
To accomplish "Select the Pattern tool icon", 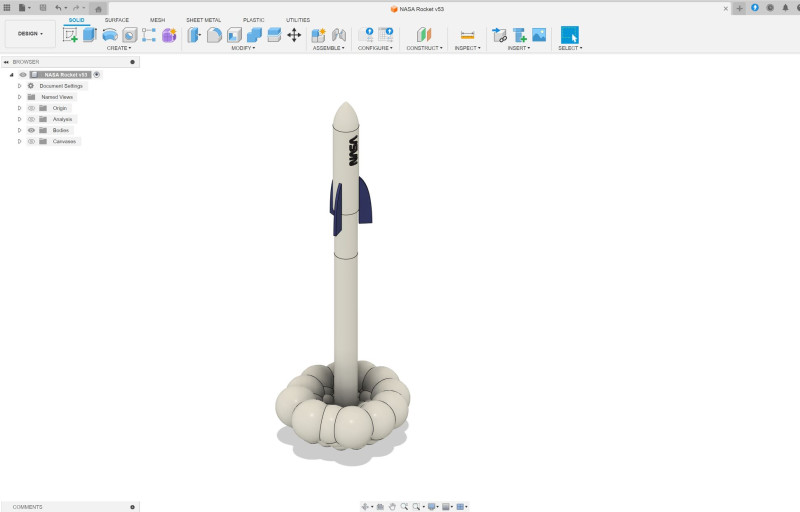I will tap(149, 35).
